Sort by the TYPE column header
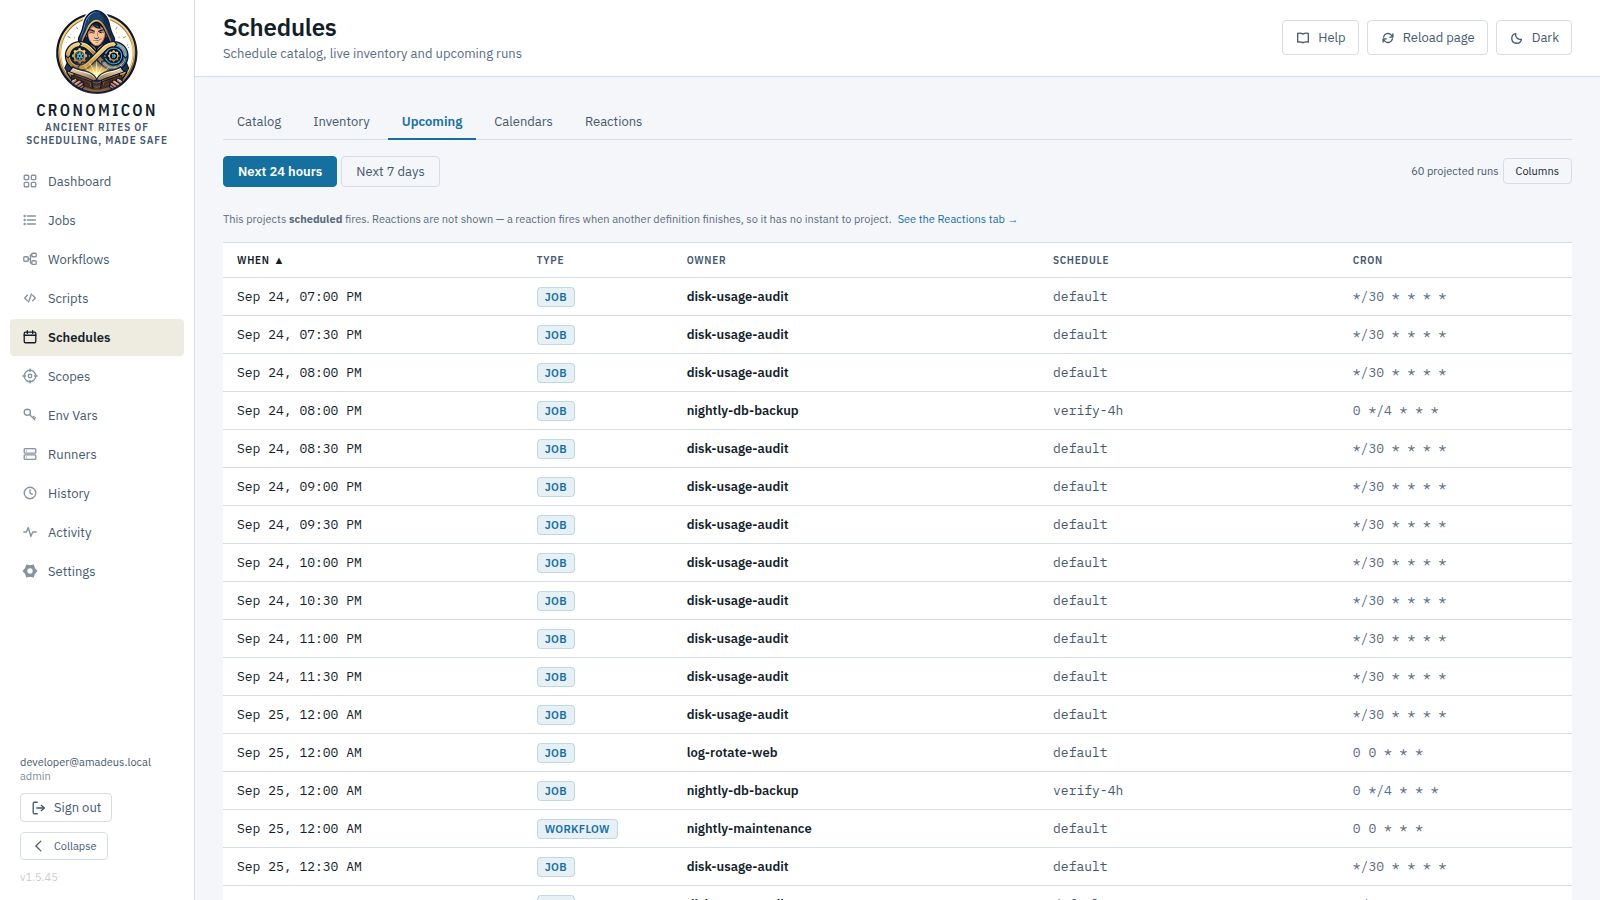 point(550,260)
